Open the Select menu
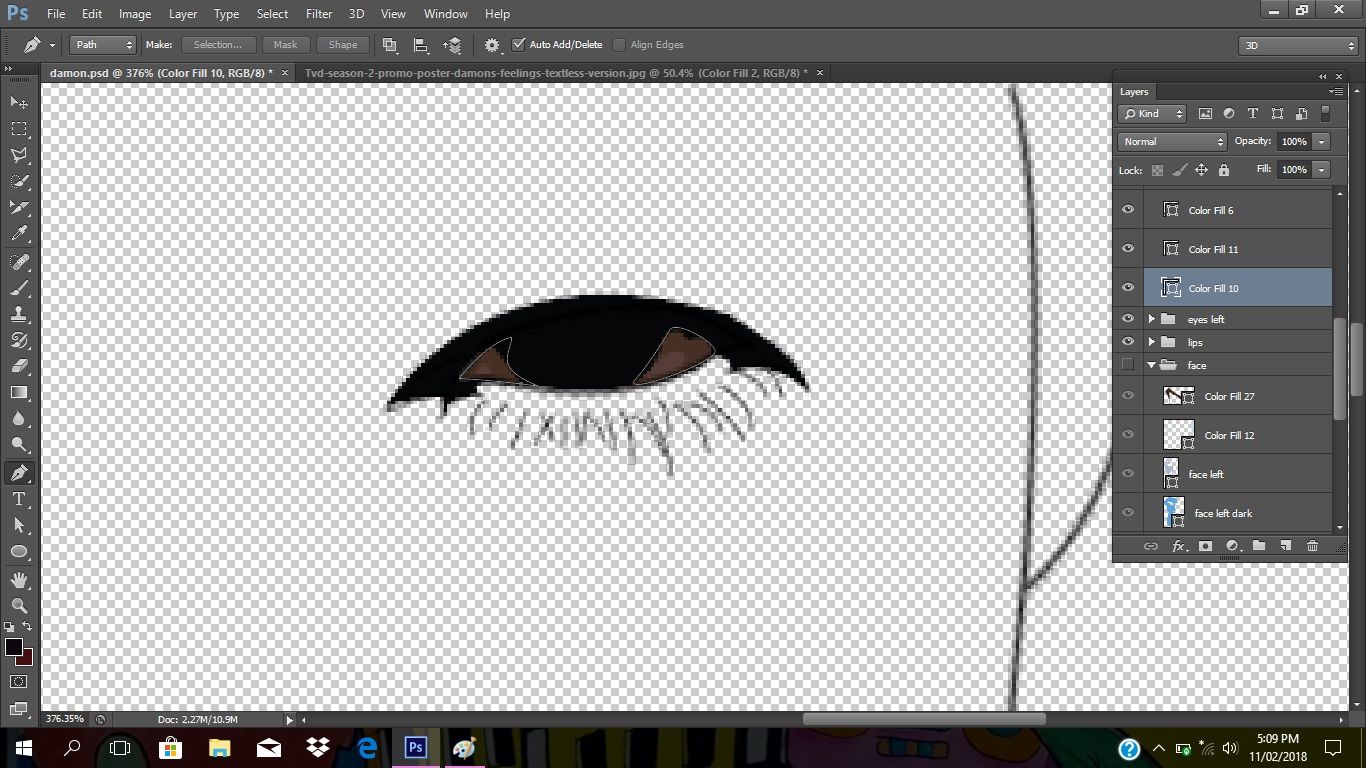Screen dimensions: 1366x768 (x=272, y=14)
